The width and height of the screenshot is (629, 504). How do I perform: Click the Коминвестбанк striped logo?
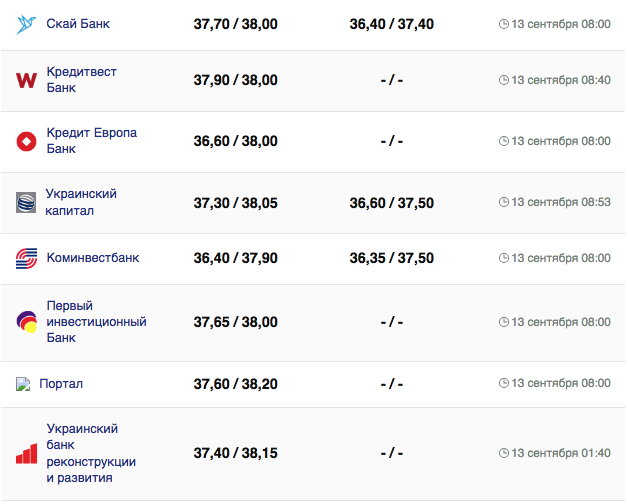(x=26, y=258)
